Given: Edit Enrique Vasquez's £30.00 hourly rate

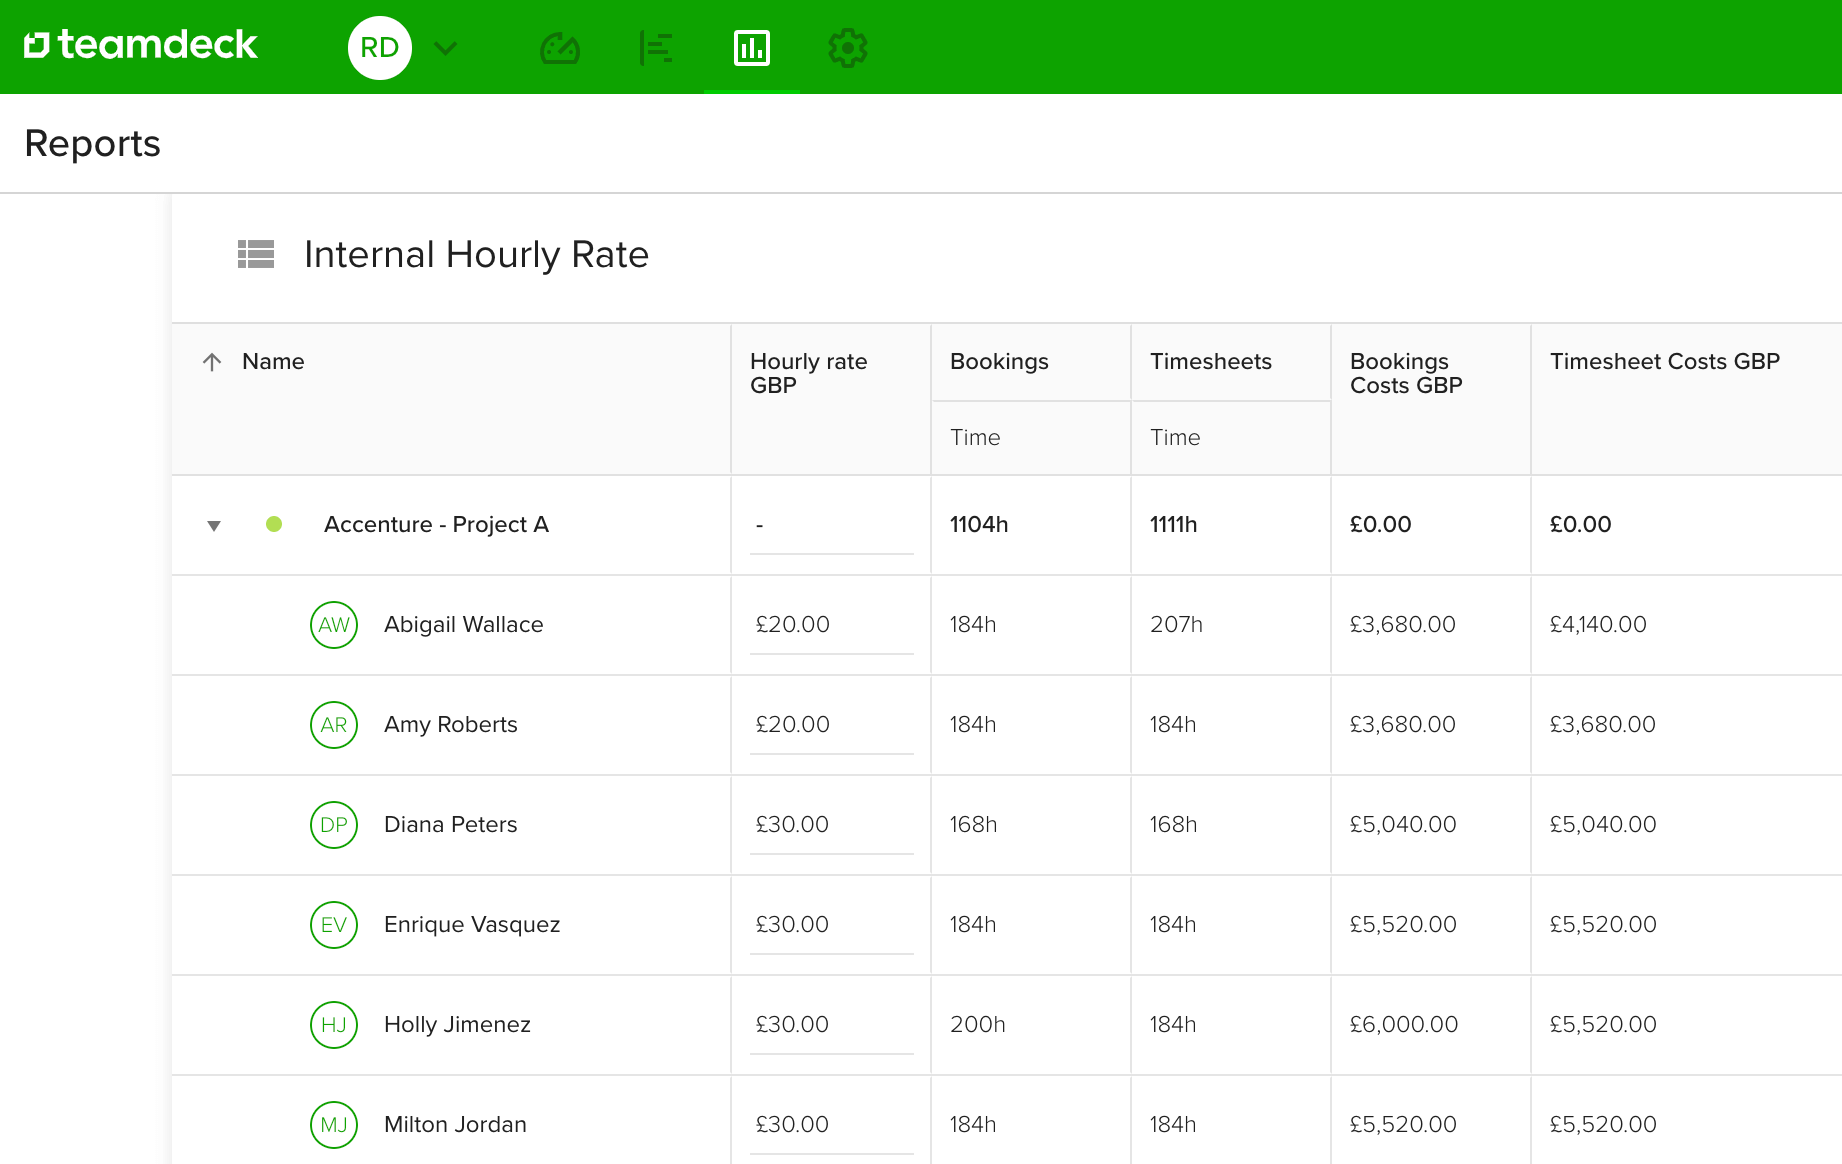Looking at the screenshot, I should [x=831, y=926].
